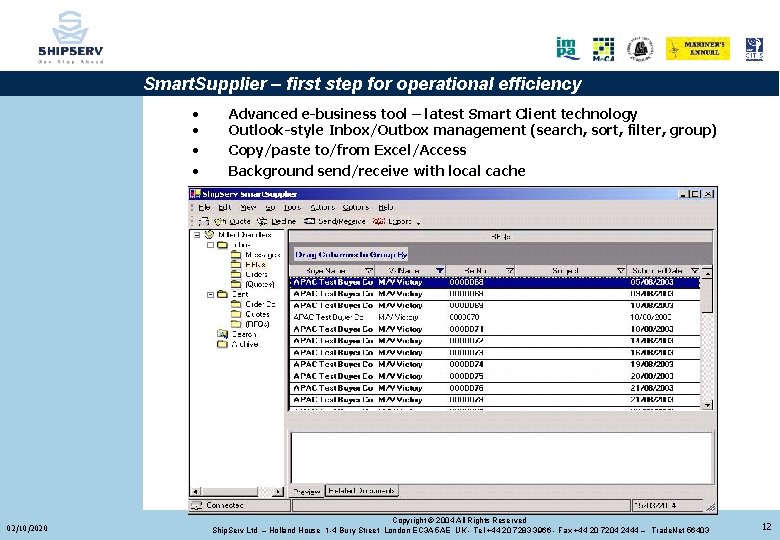The width and height of the screenshot is (780, 540).
Task: Click the root mailbox icon in the tree
Action: [x=209, y=234]
